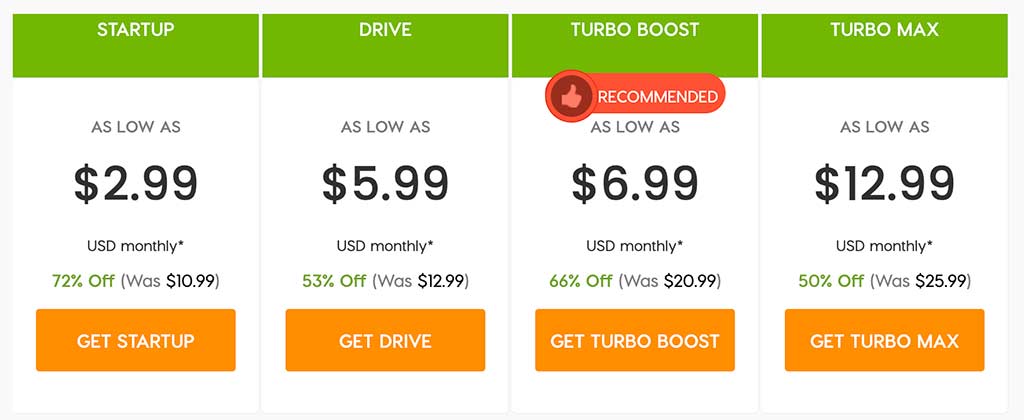1024x420 pixels.
Task: Open the Turbo Boost plan header
Action: tap(634, 30)
